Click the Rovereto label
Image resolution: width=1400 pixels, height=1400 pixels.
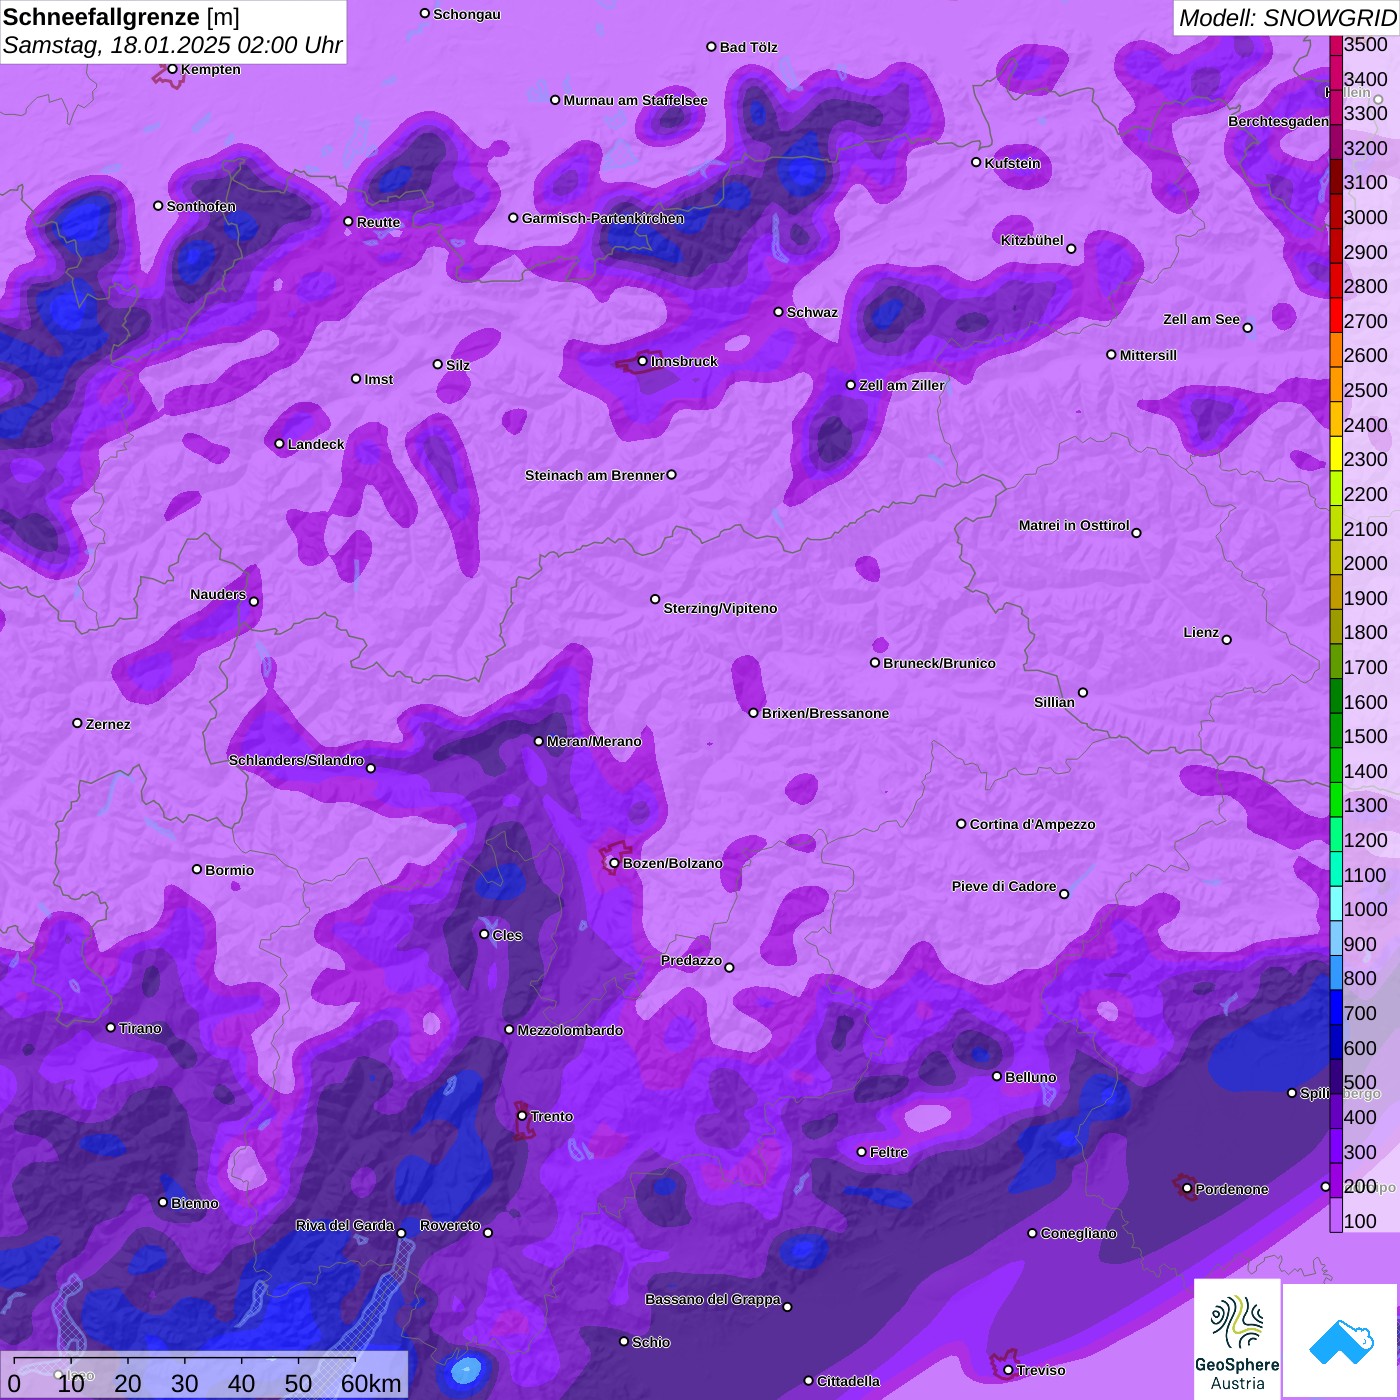pyautogui.click(x=450, y=1225)
